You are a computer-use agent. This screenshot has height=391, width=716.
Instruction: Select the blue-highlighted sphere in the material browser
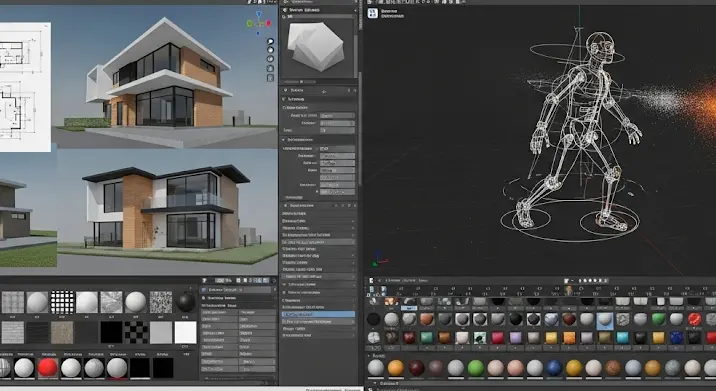click(x=605, y=320)
